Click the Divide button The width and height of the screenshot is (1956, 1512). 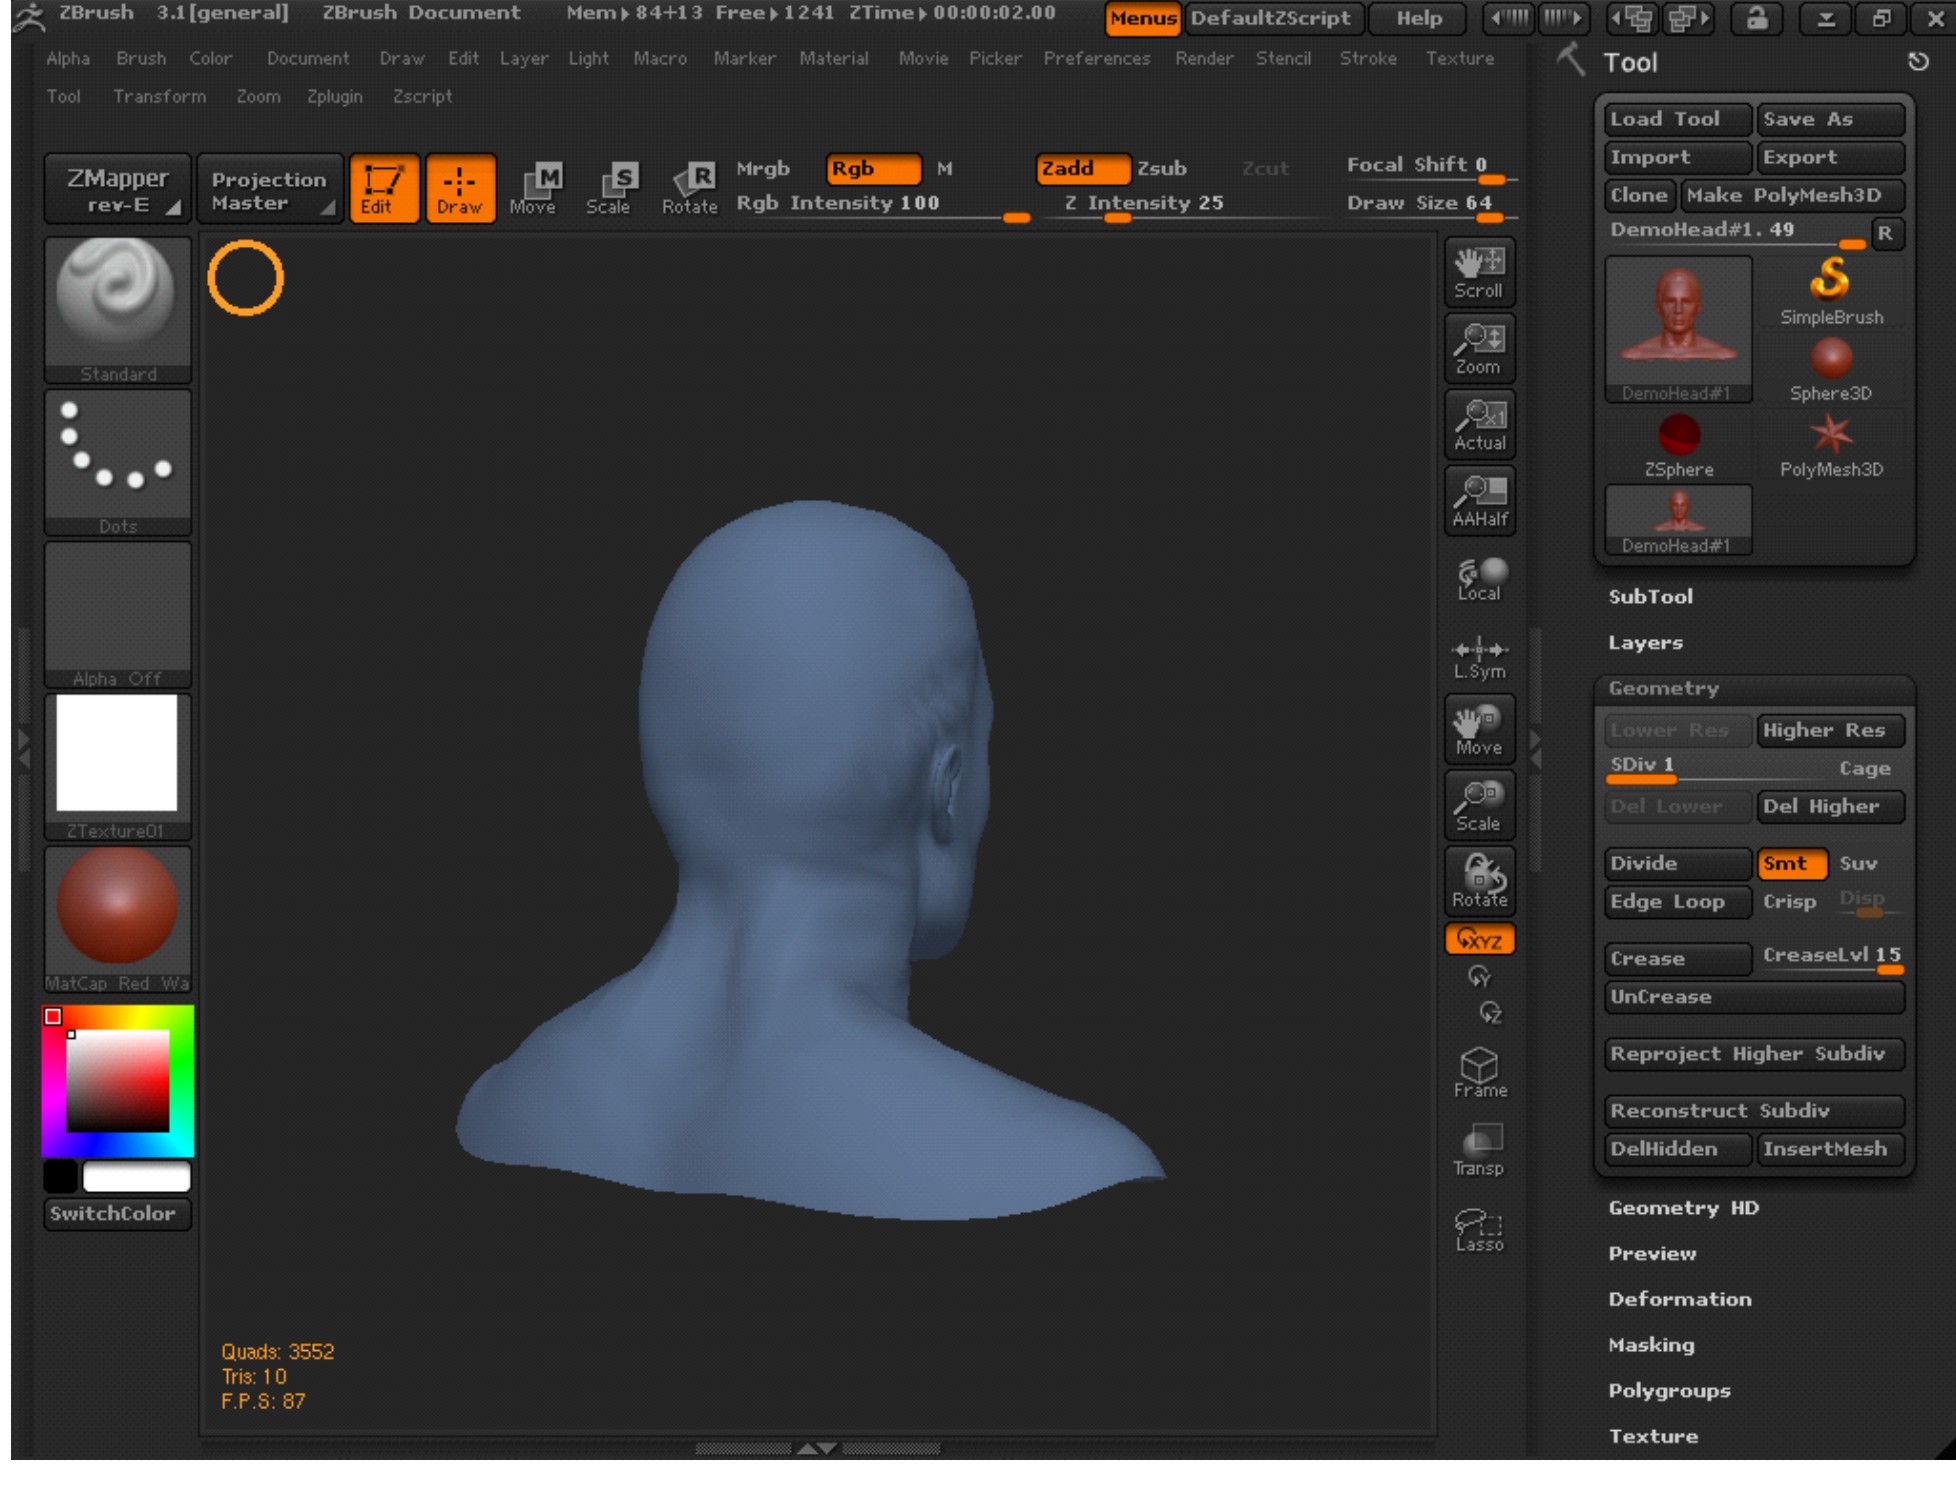coord(1677,863)
